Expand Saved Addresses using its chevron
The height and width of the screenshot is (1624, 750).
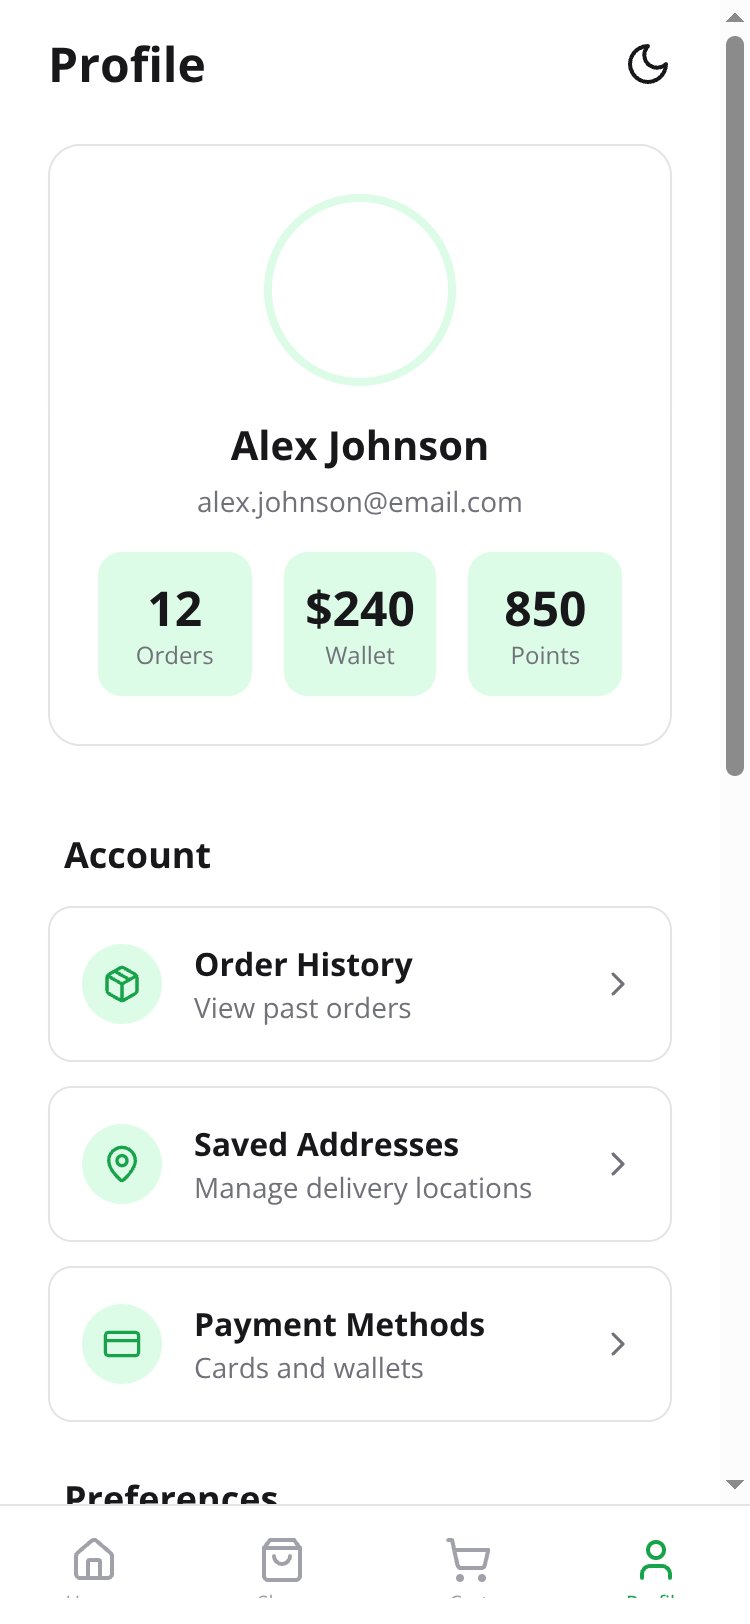(x=618, y=1164)
